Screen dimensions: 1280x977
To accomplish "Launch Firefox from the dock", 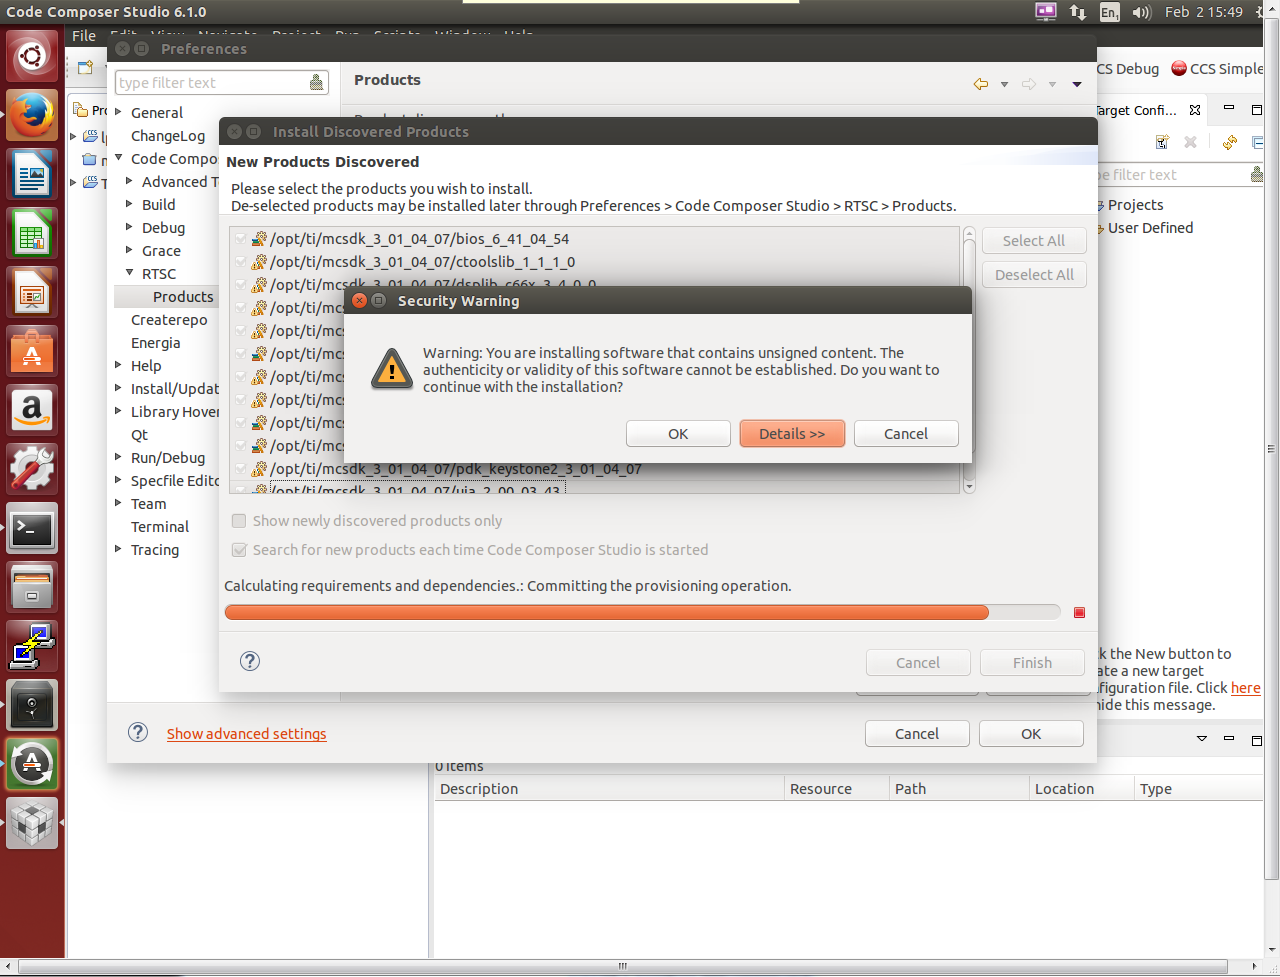I will pos(32,115).
